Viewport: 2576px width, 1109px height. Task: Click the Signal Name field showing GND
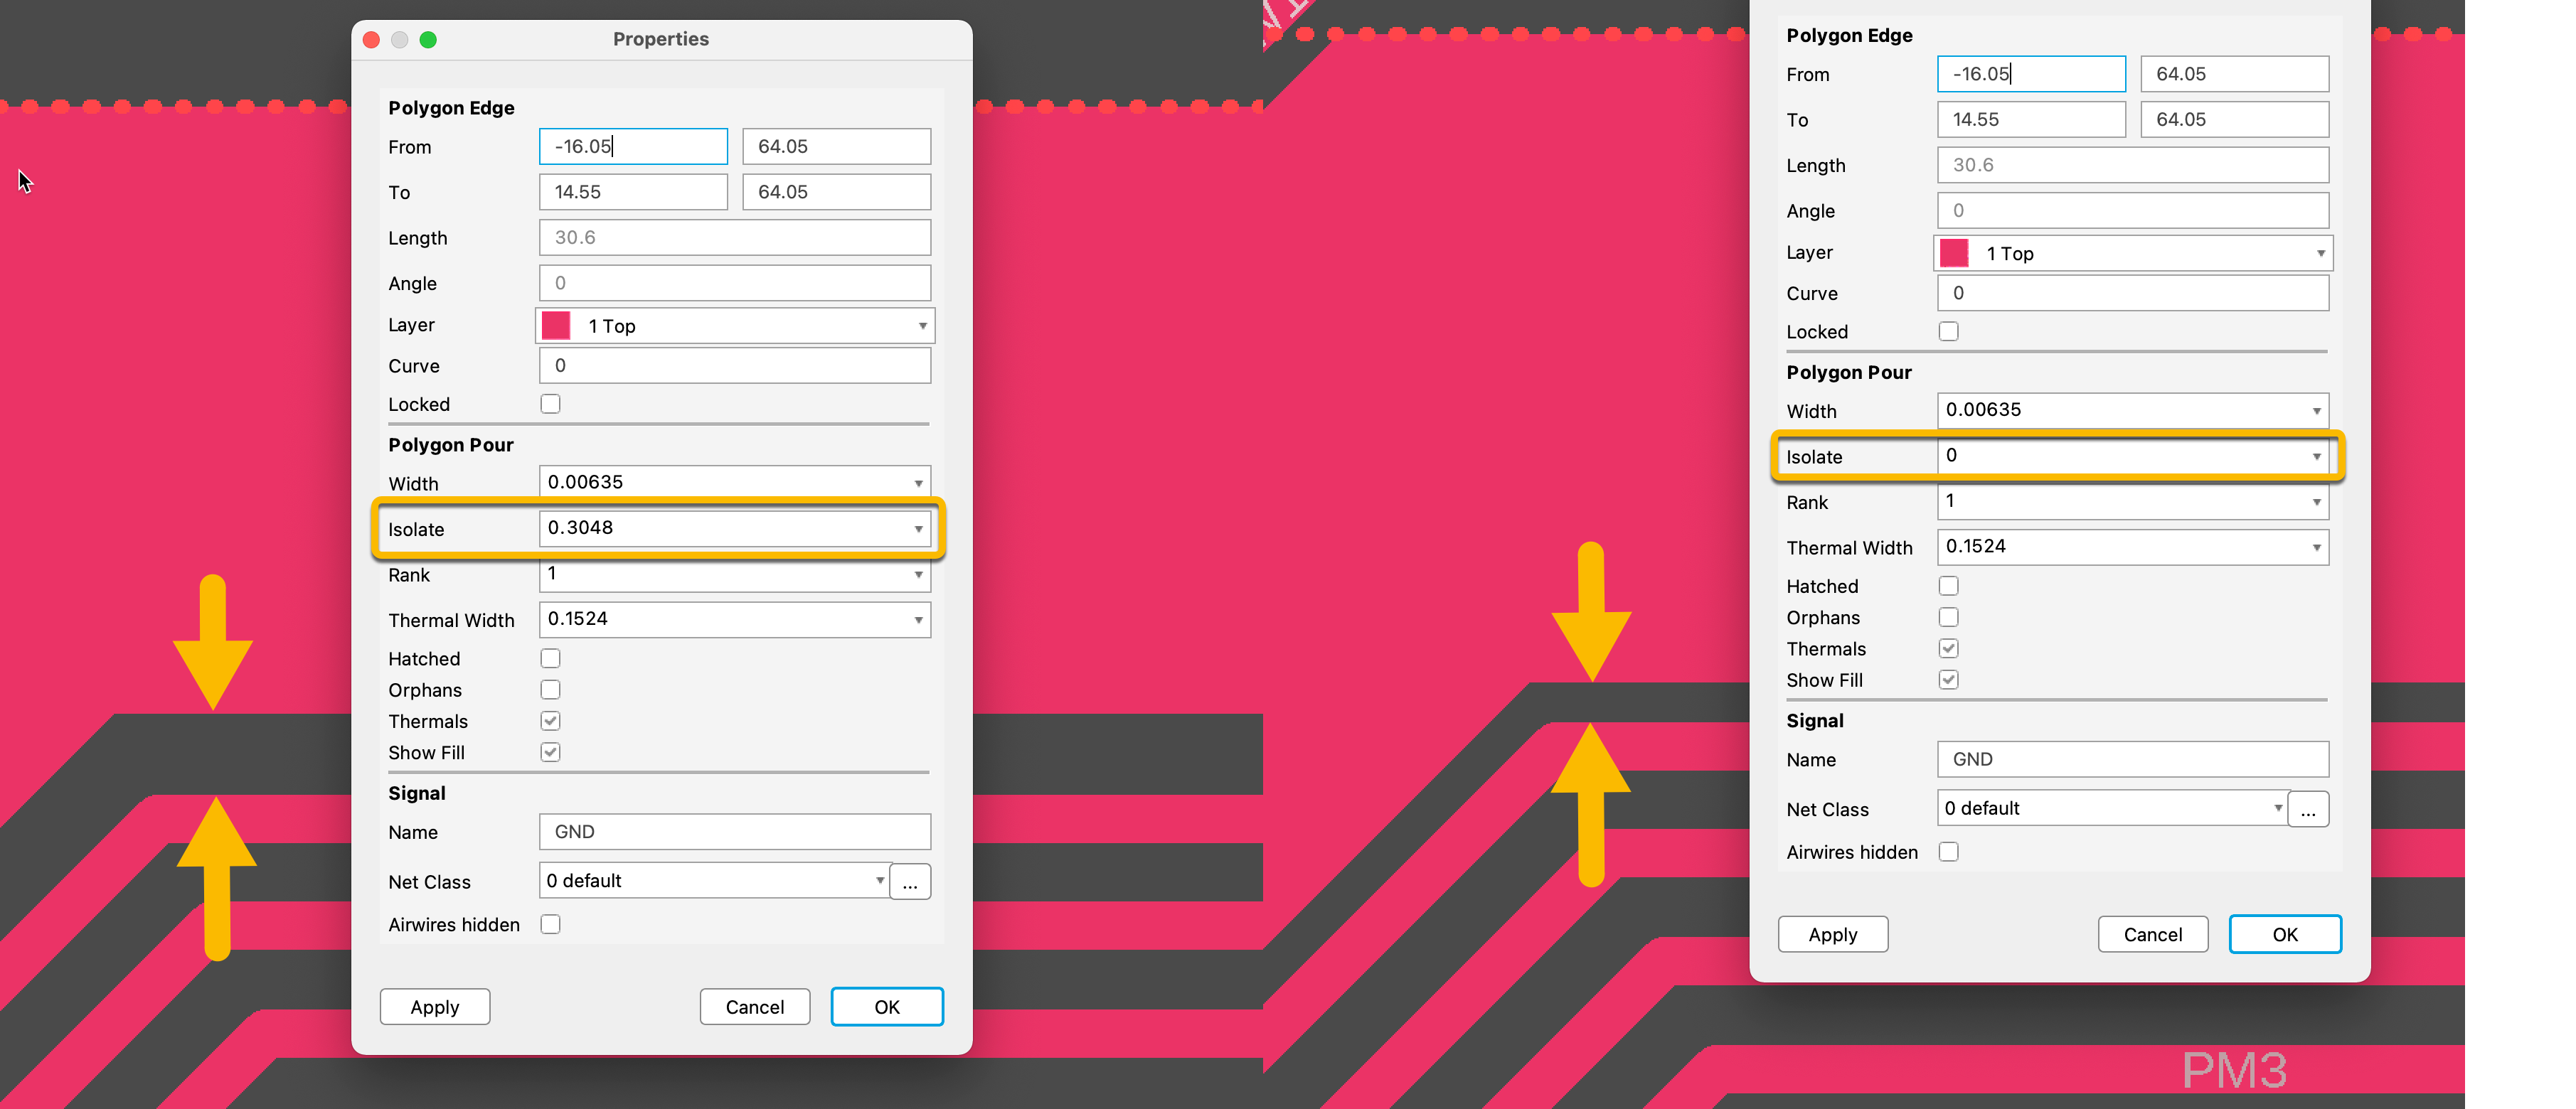735,831
